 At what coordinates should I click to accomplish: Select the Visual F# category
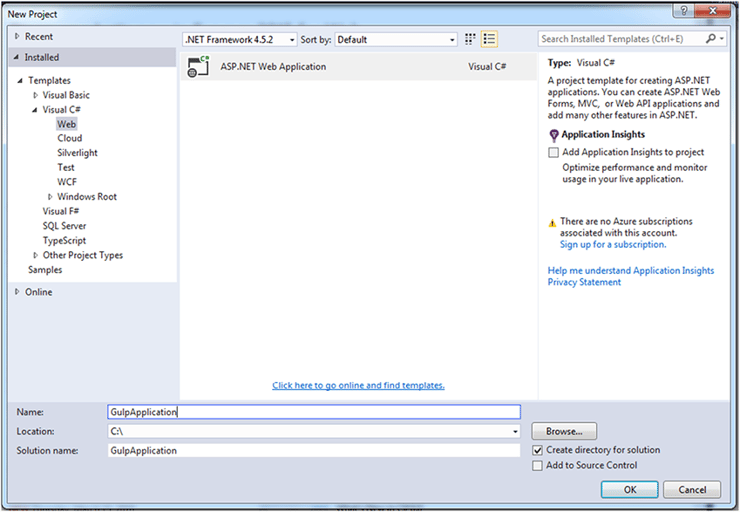click(x=61, y=211)
